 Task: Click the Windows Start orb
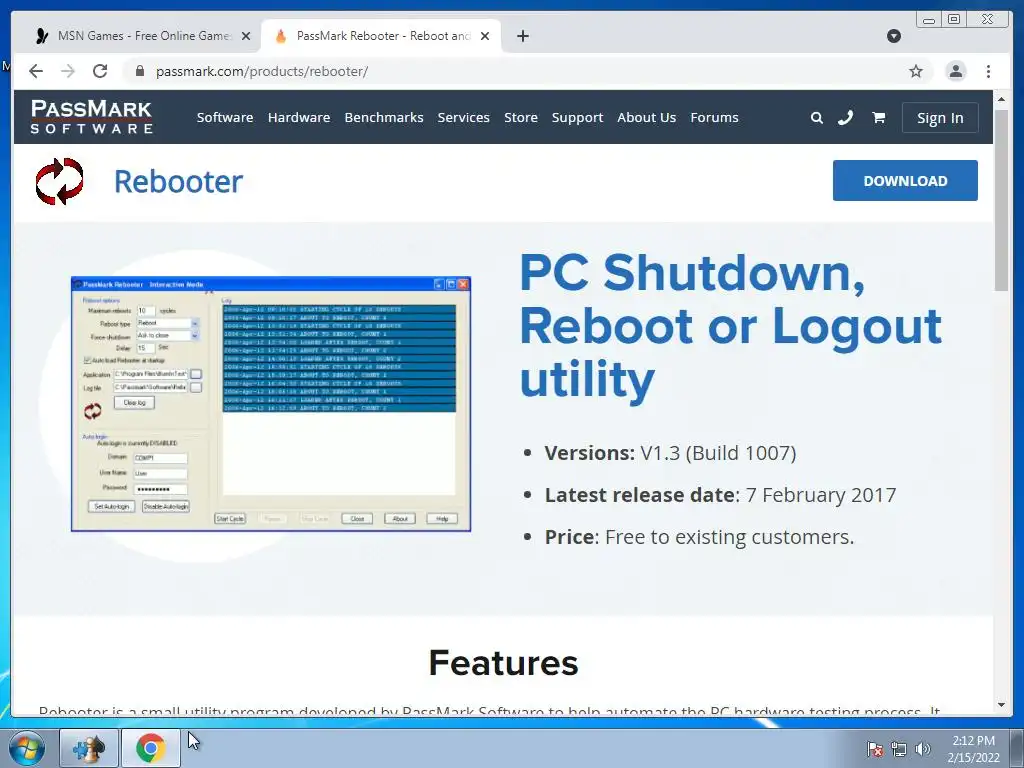[x=27, y=748]
